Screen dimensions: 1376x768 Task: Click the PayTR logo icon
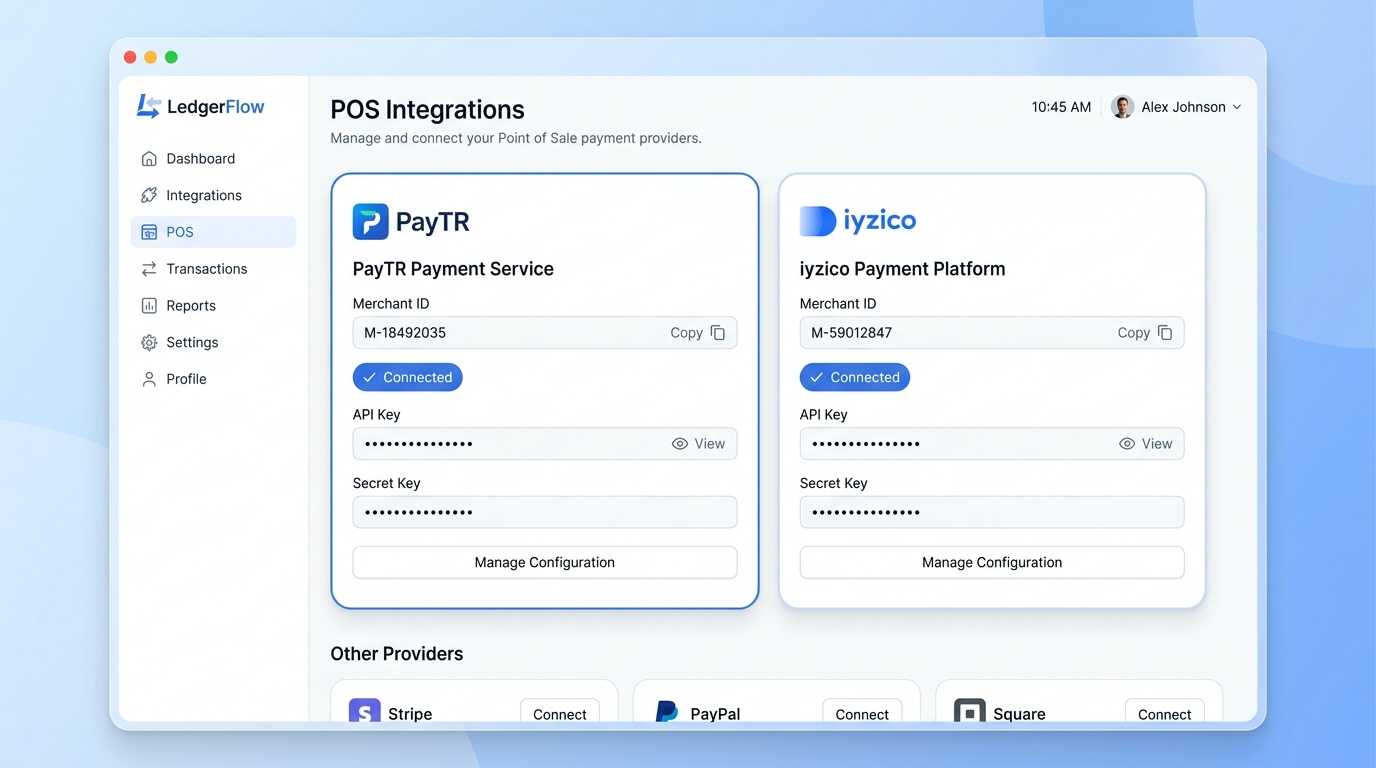[x=370, y=222]
